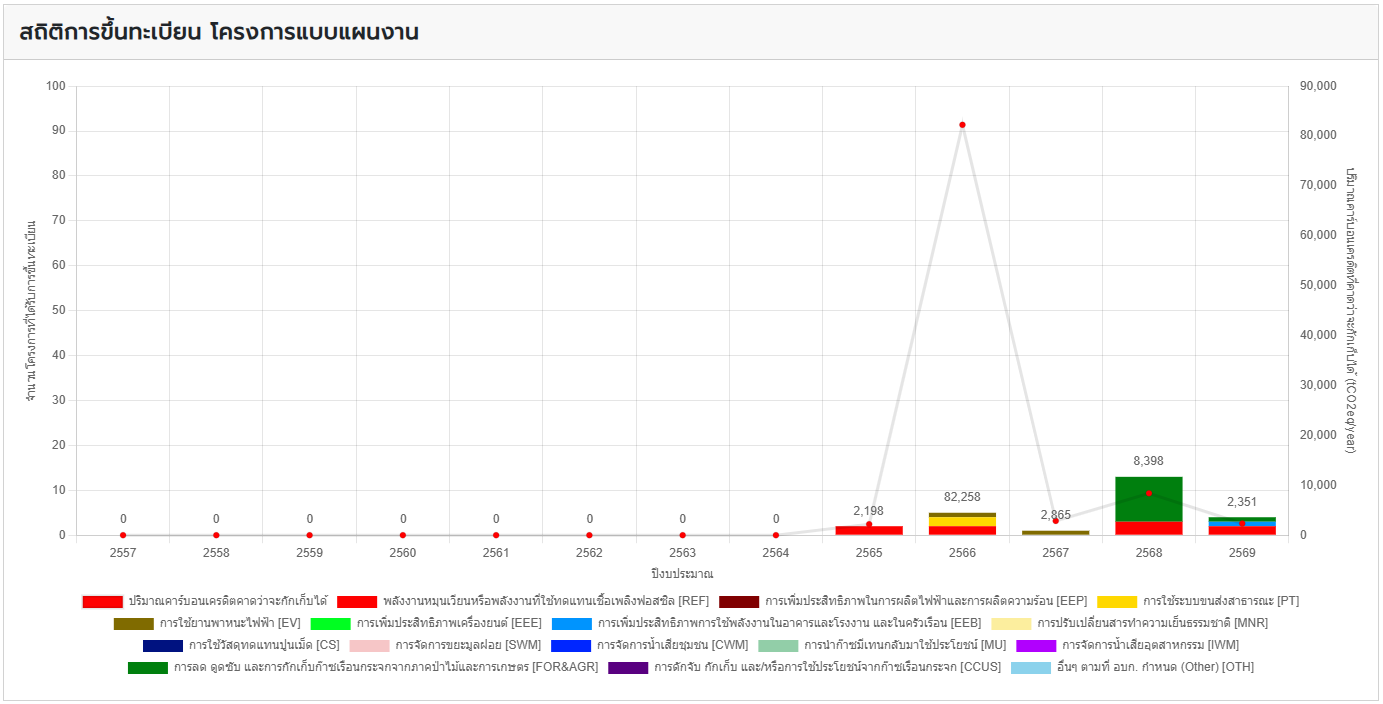
Task: Click the purple [IWM] legend swatch
Action: point(1036,646)
